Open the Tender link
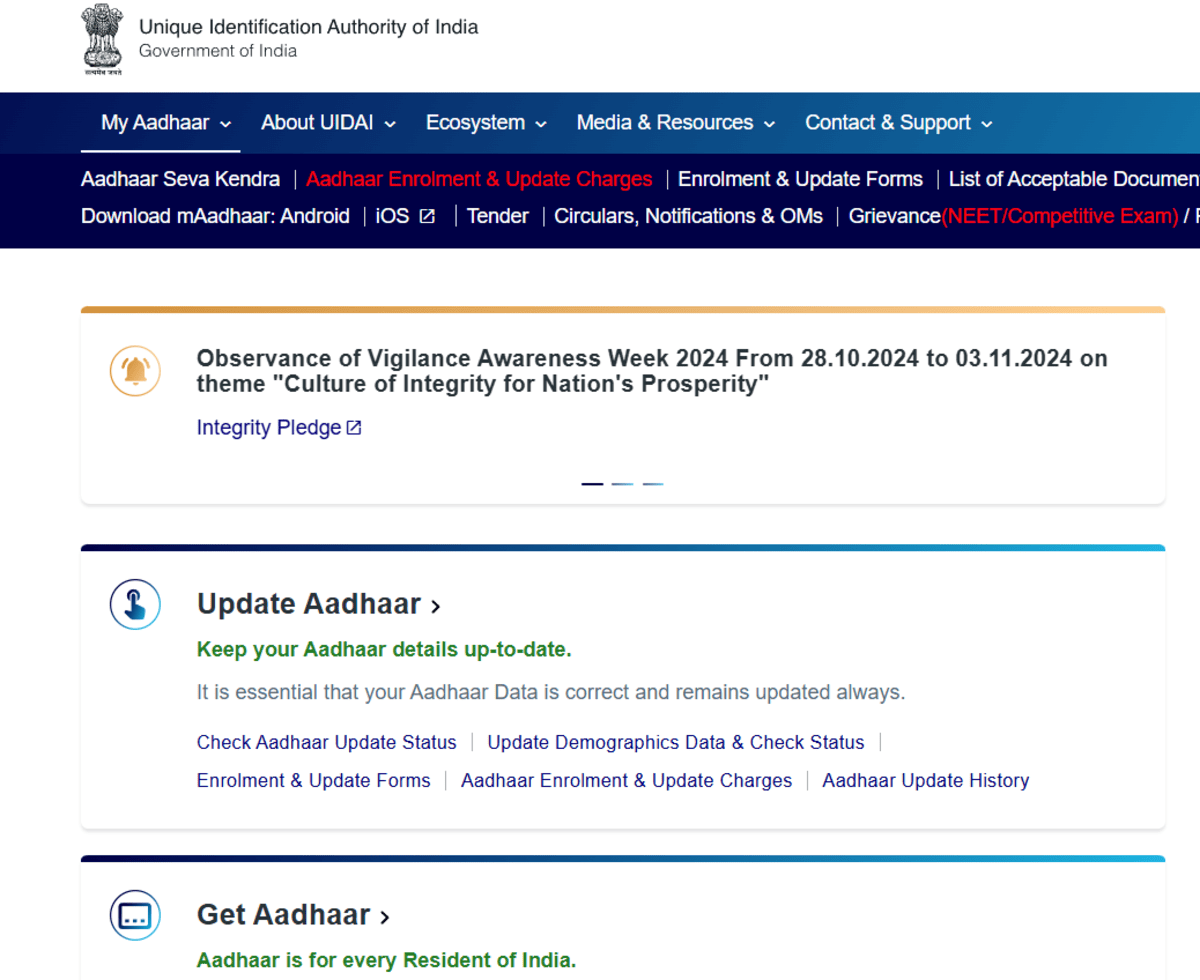This screenshot has width=1200, height=980. [x=498, y=216]
